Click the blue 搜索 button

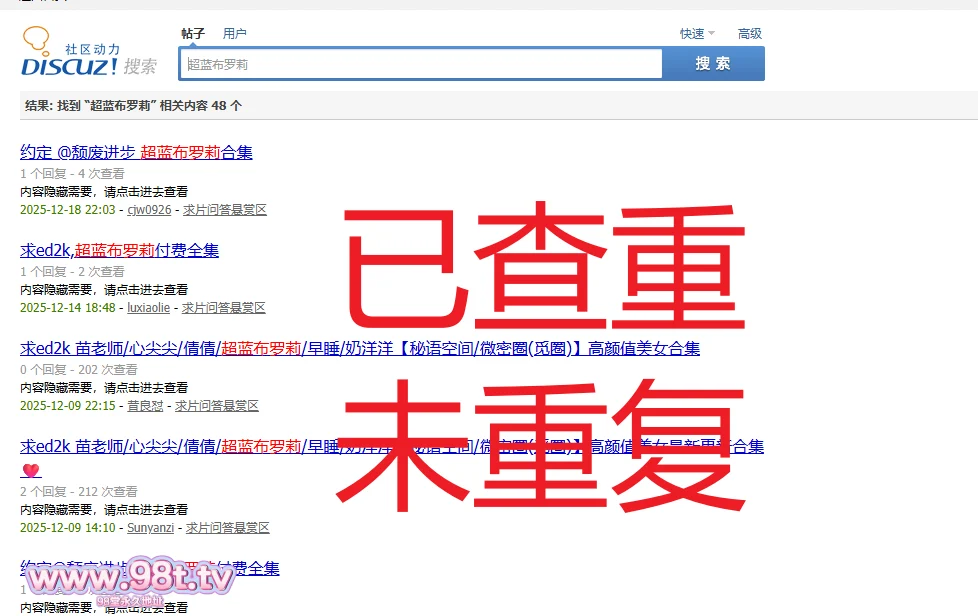pos(713,64)
